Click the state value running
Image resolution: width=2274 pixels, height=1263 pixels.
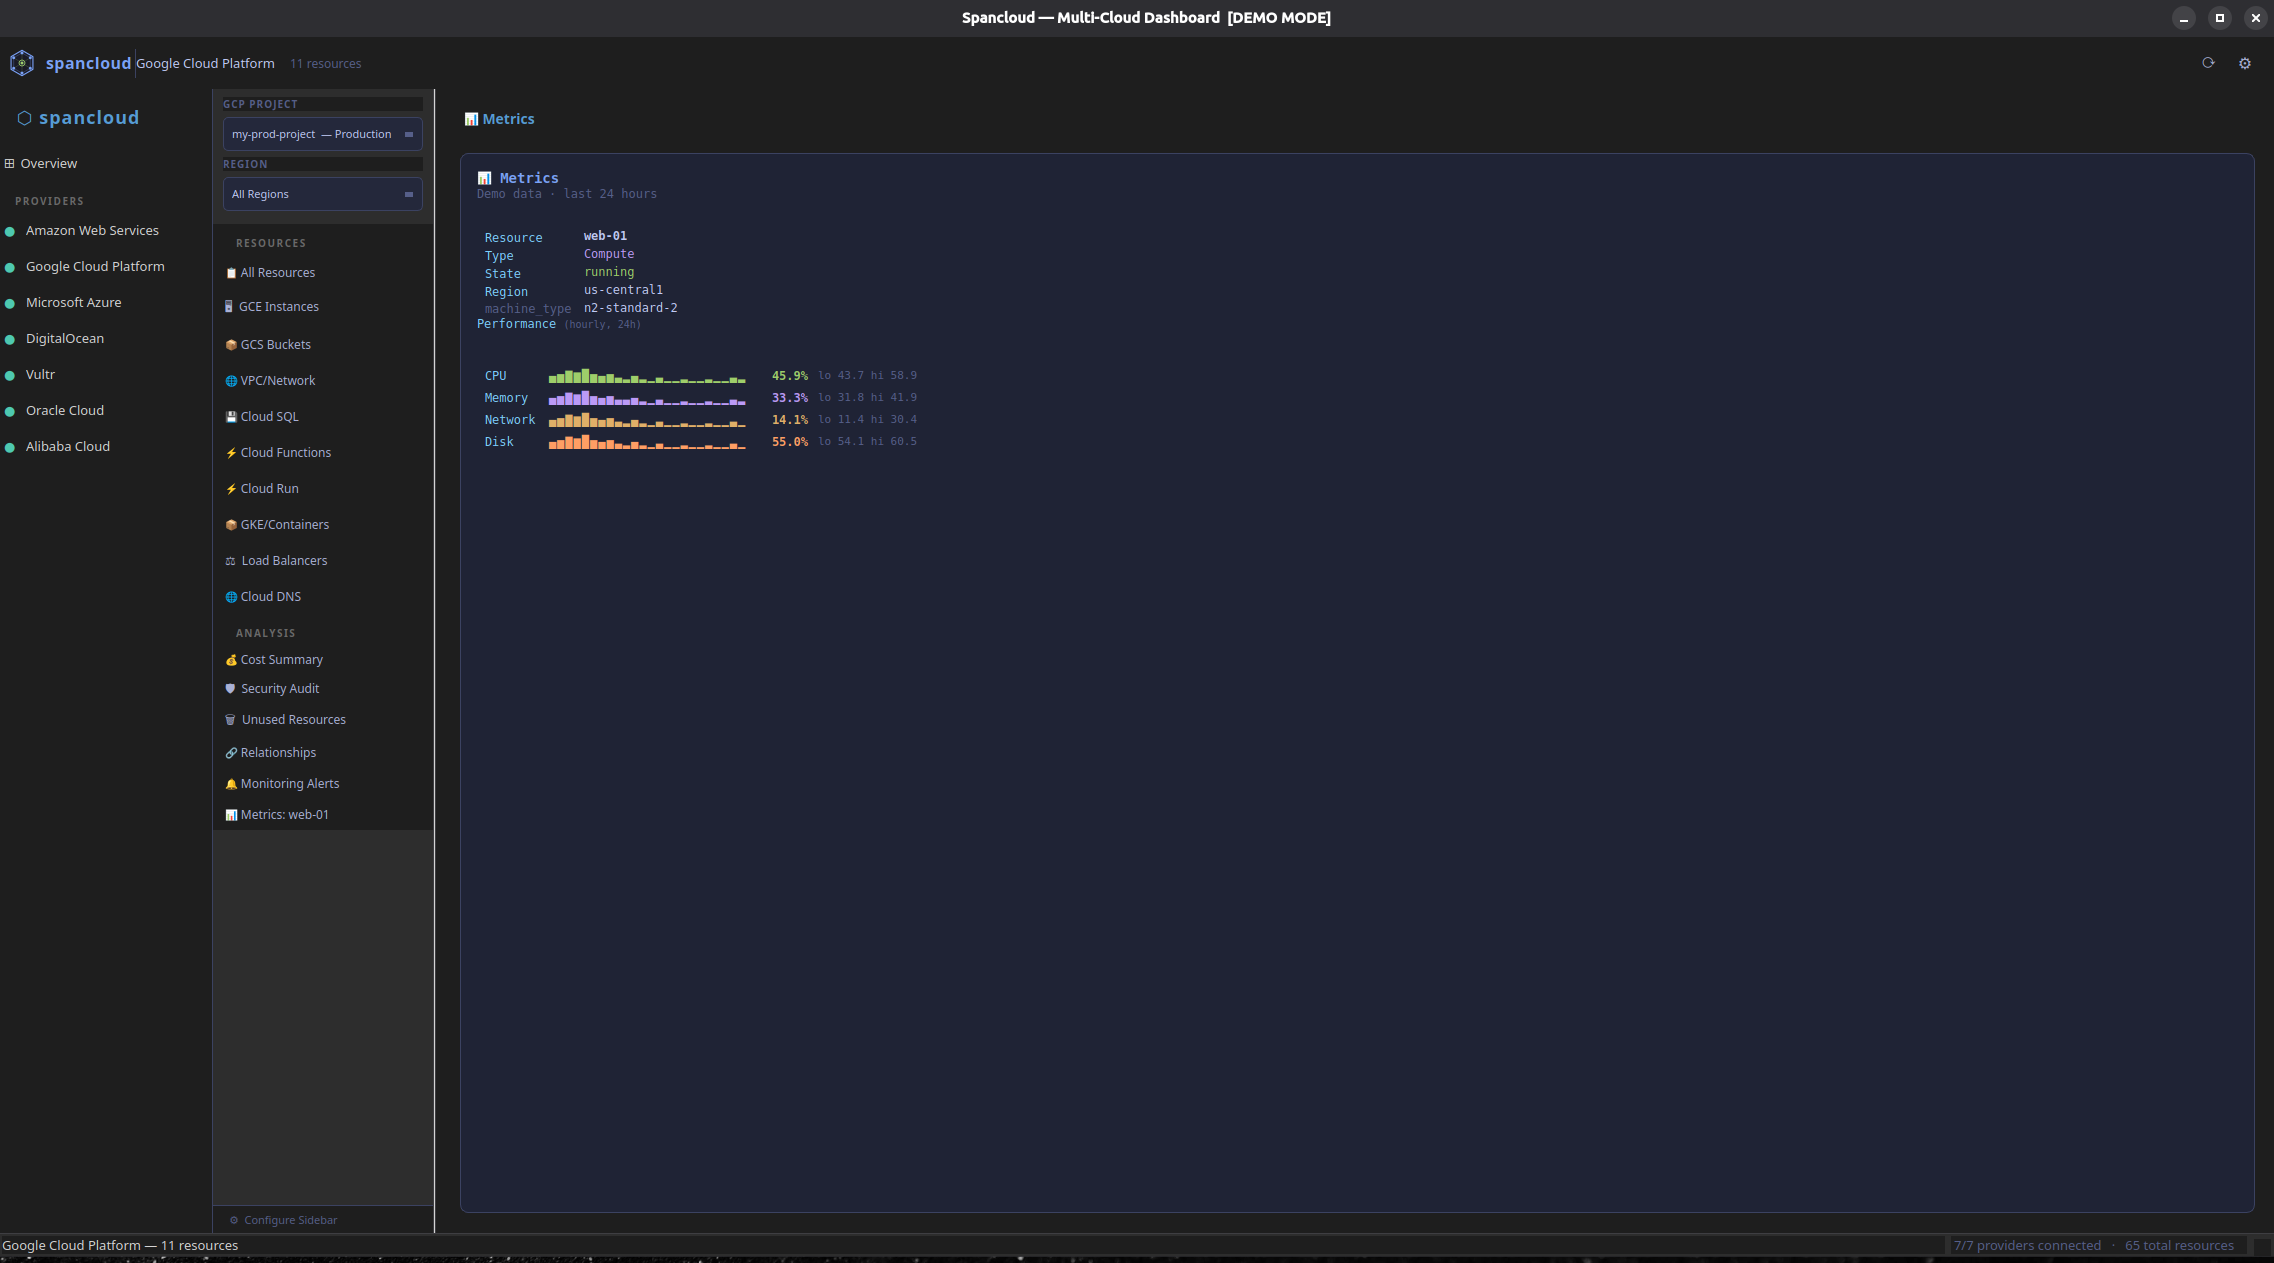click(x=609, y=272)
